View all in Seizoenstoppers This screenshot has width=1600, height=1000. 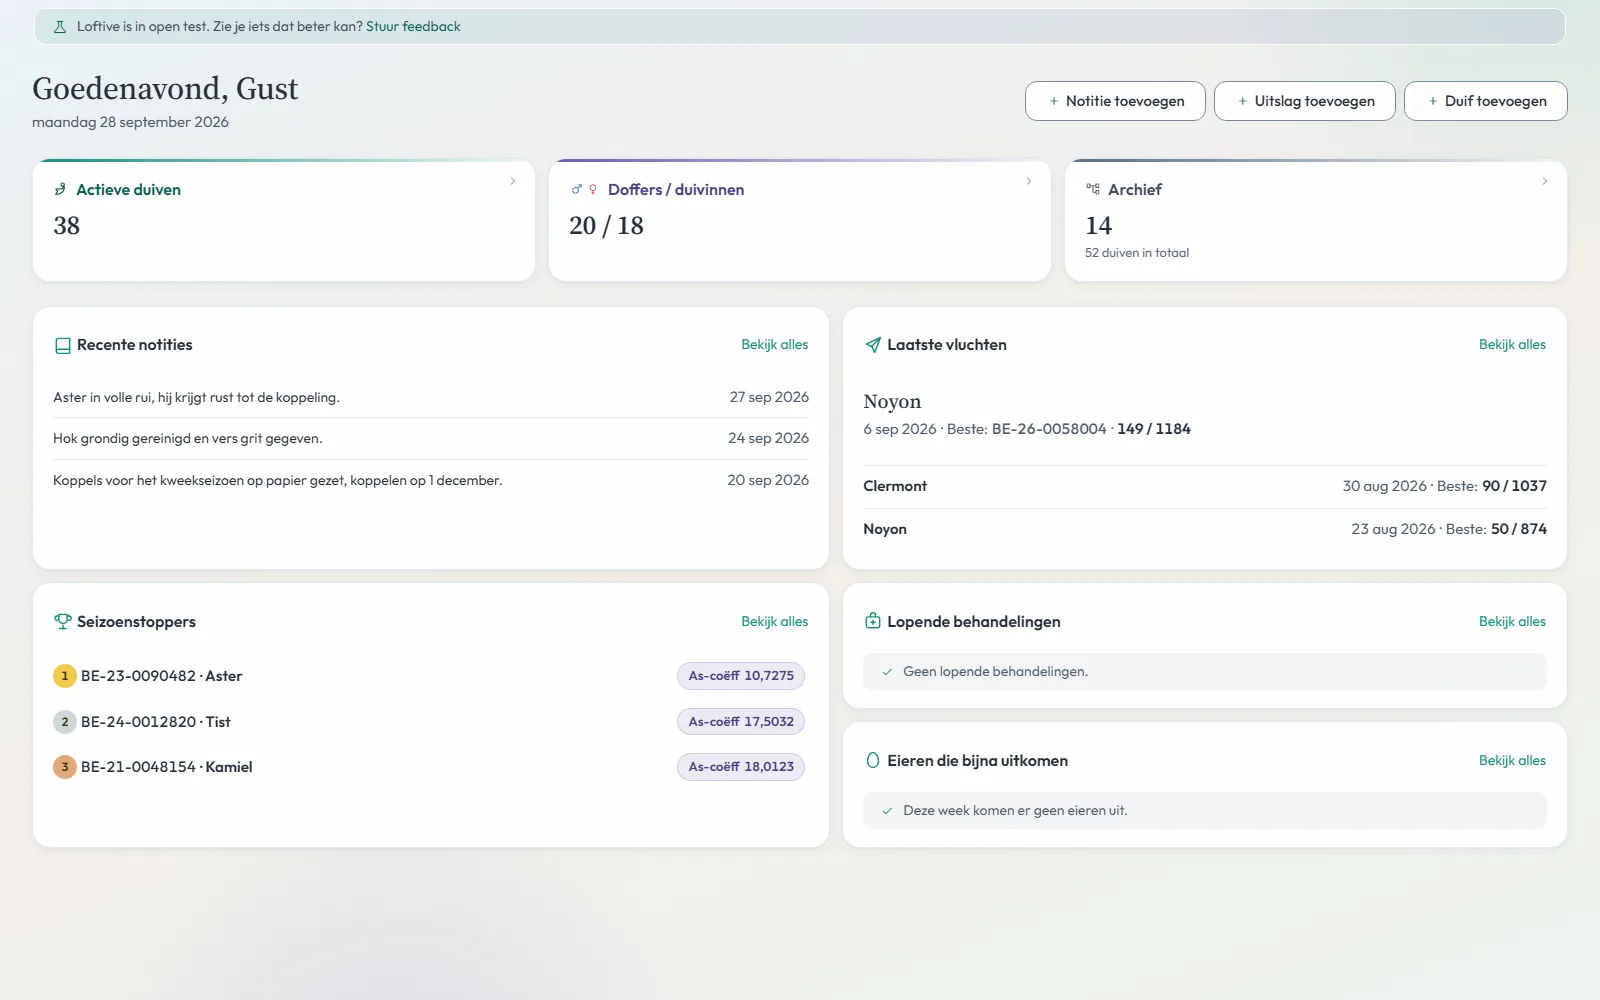point(775,621)
